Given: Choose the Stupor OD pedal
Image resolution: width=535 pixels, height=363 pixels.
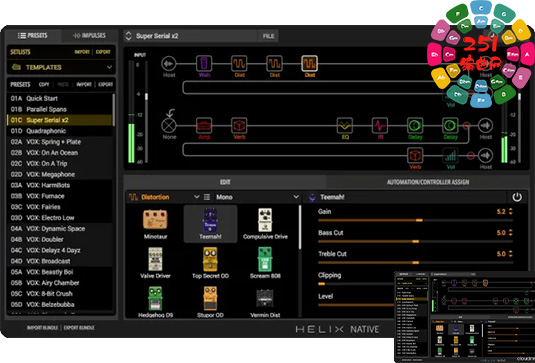Looking at the screenshot, I should click(x=210, y=302).
